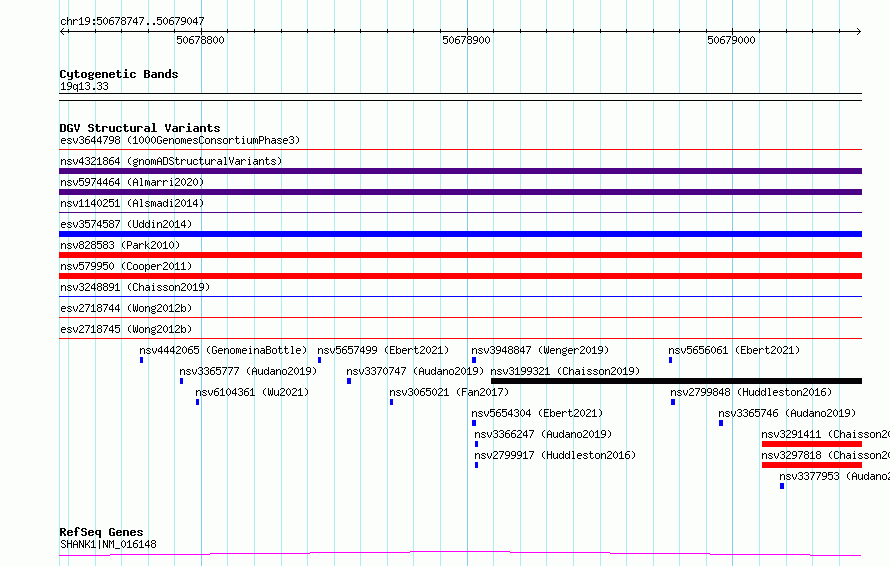Open variant esv2718745 (Wong2012b)

point(126,329)
